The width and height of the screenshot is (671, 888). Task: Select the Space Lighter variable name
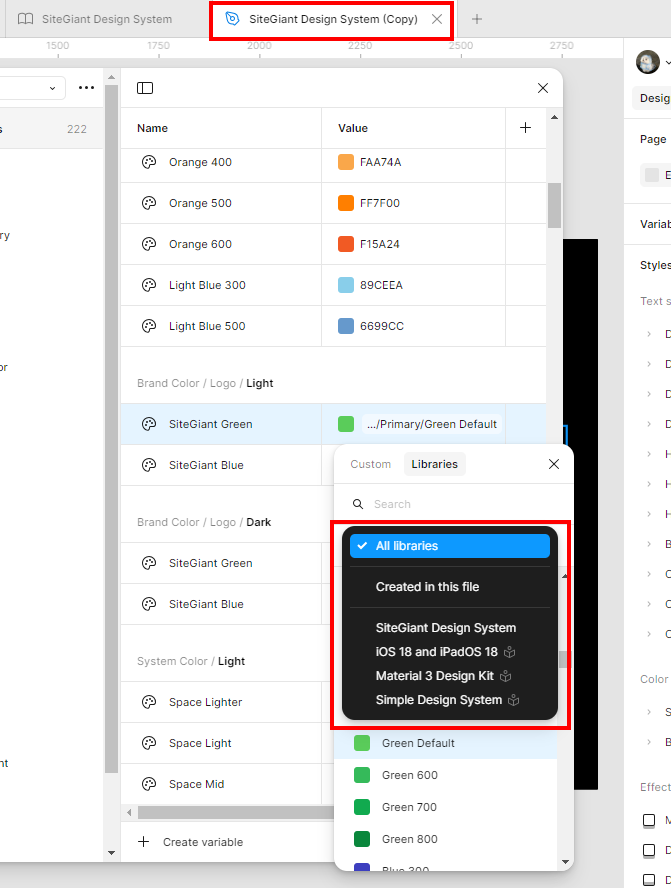[x=206, y=702]
